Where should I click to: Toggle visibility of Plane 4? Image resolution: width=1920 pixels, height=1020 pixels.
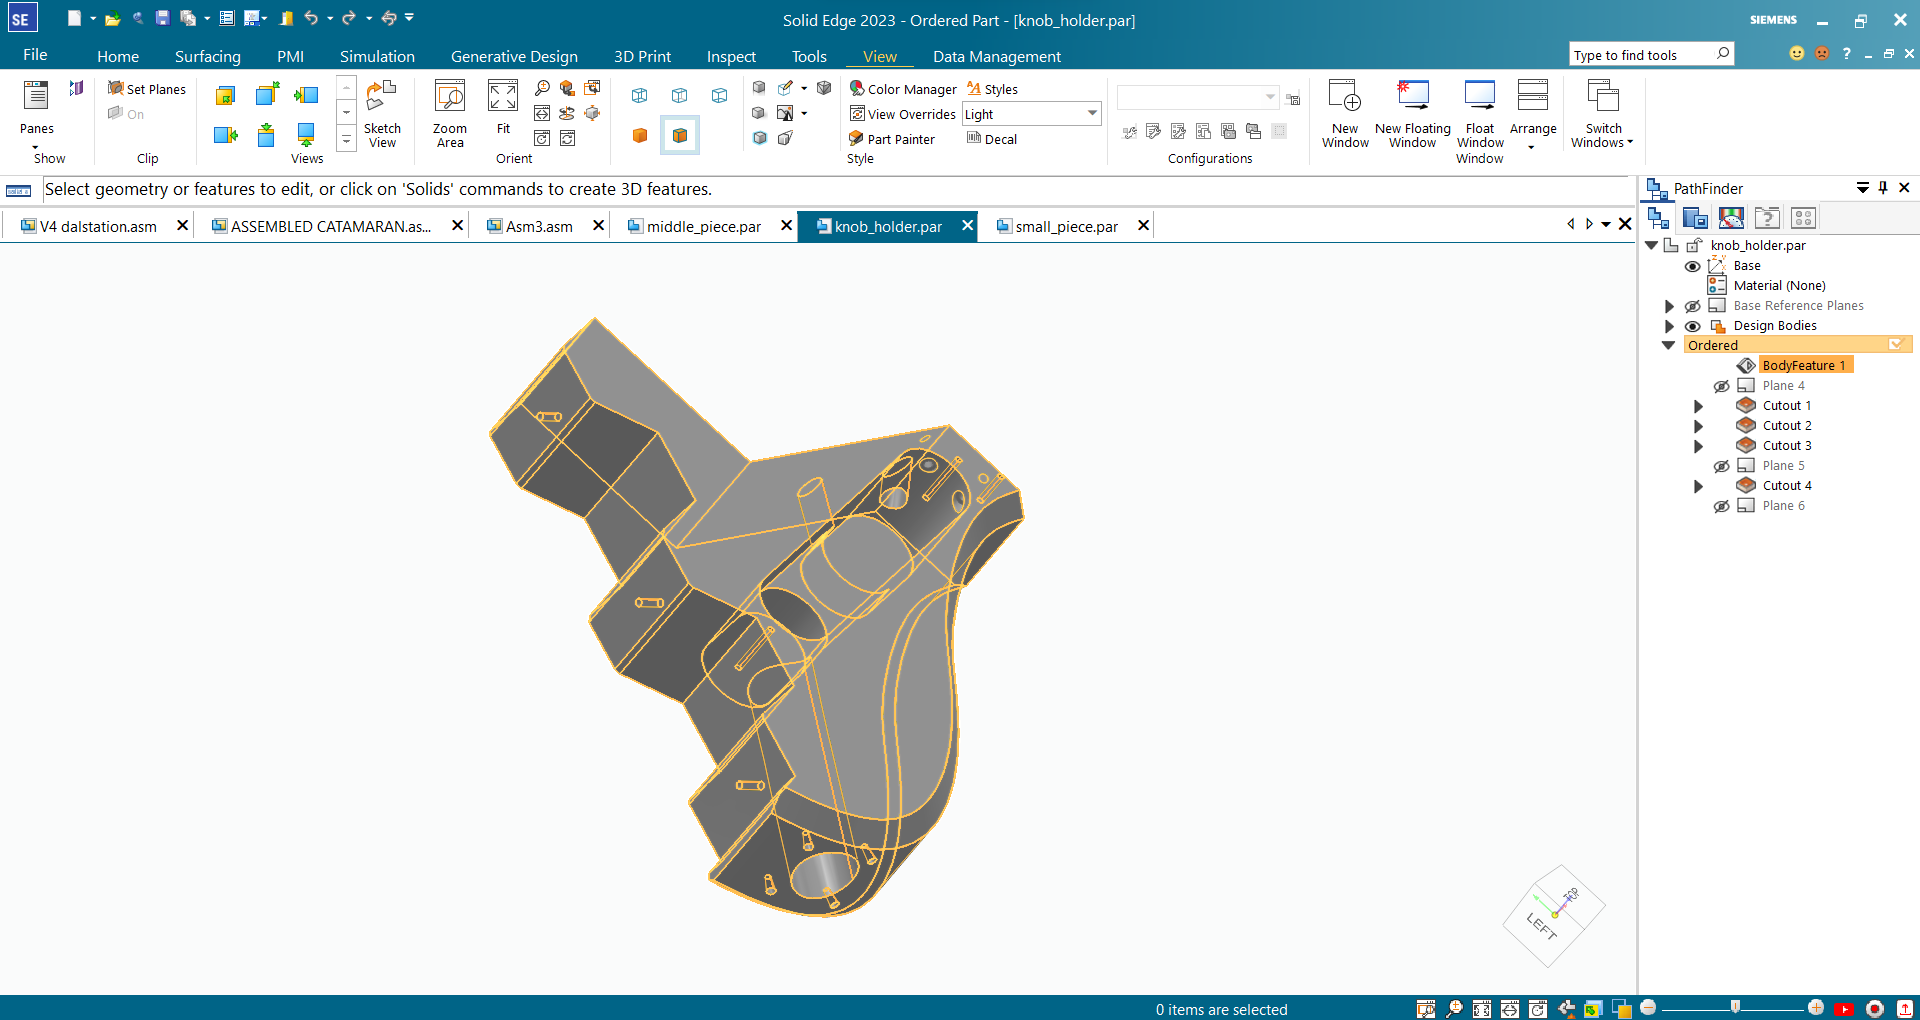pyautogui.click(x=1721, y=386)
